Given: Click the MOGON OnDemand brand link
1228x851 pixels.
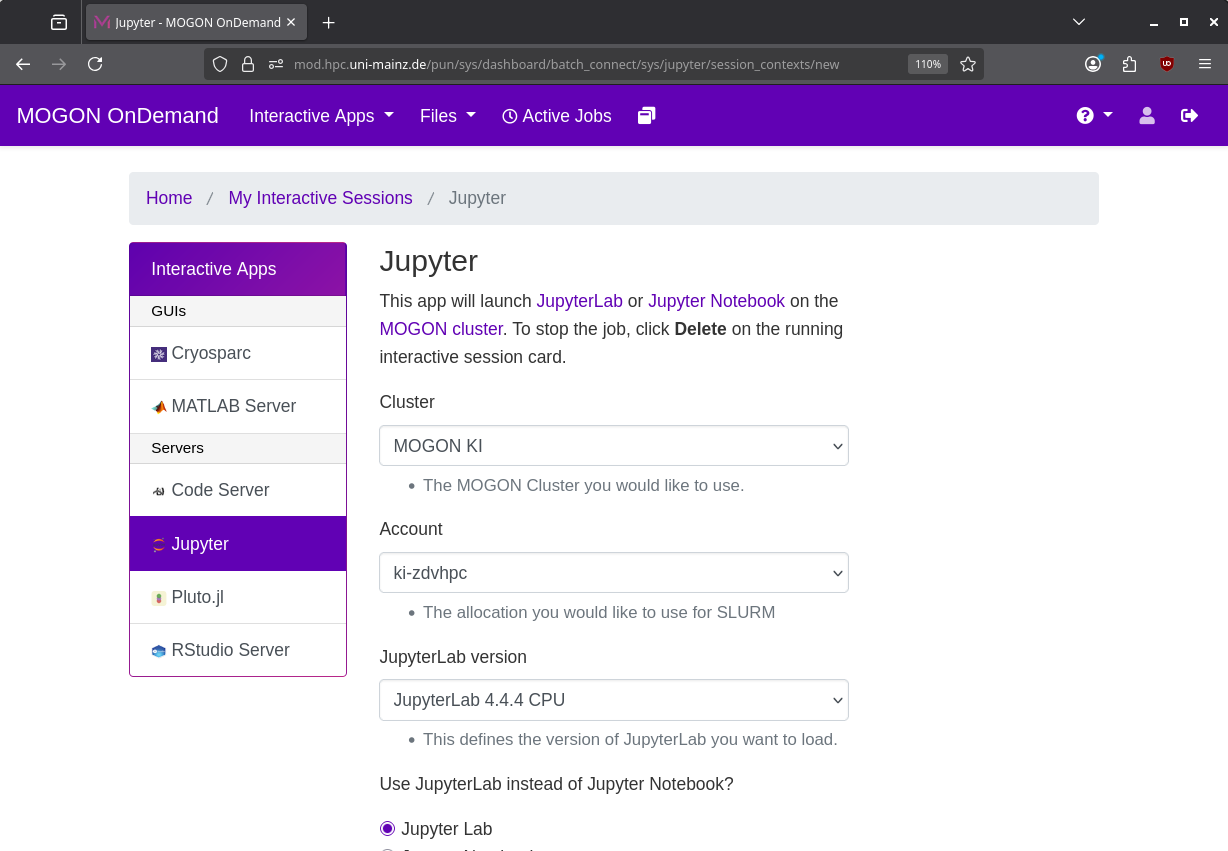Looking at the screenshot, I should coord(117,116).
